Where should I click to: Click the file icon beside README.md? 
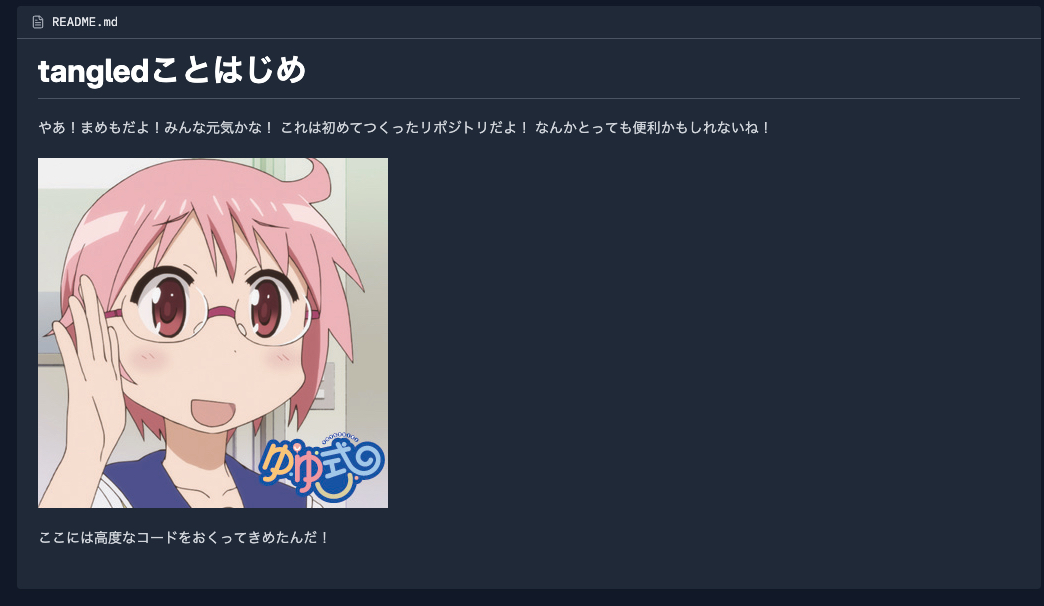point(38,22)
